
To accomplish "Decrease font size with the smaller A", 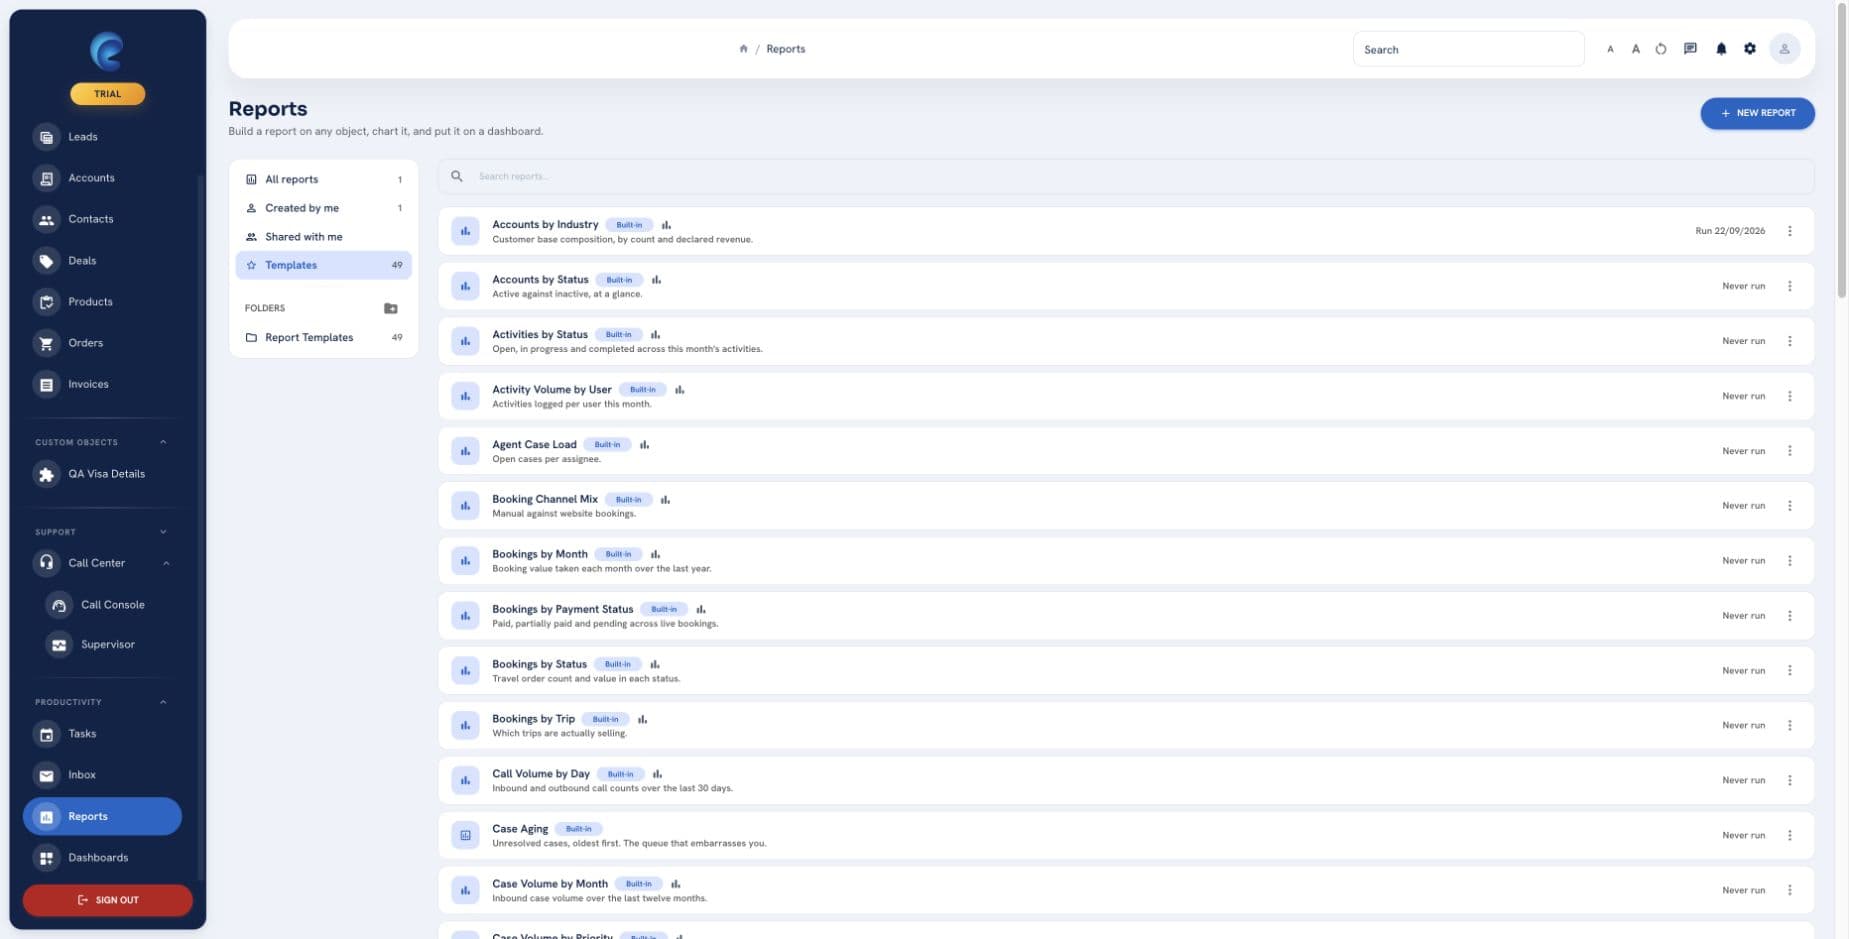I will tap(1610, 49).
